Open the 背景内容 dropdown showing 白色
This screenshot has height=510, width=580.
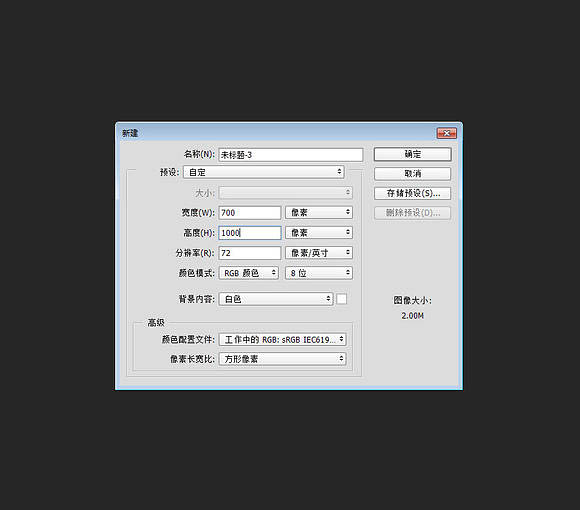[276, 299]
